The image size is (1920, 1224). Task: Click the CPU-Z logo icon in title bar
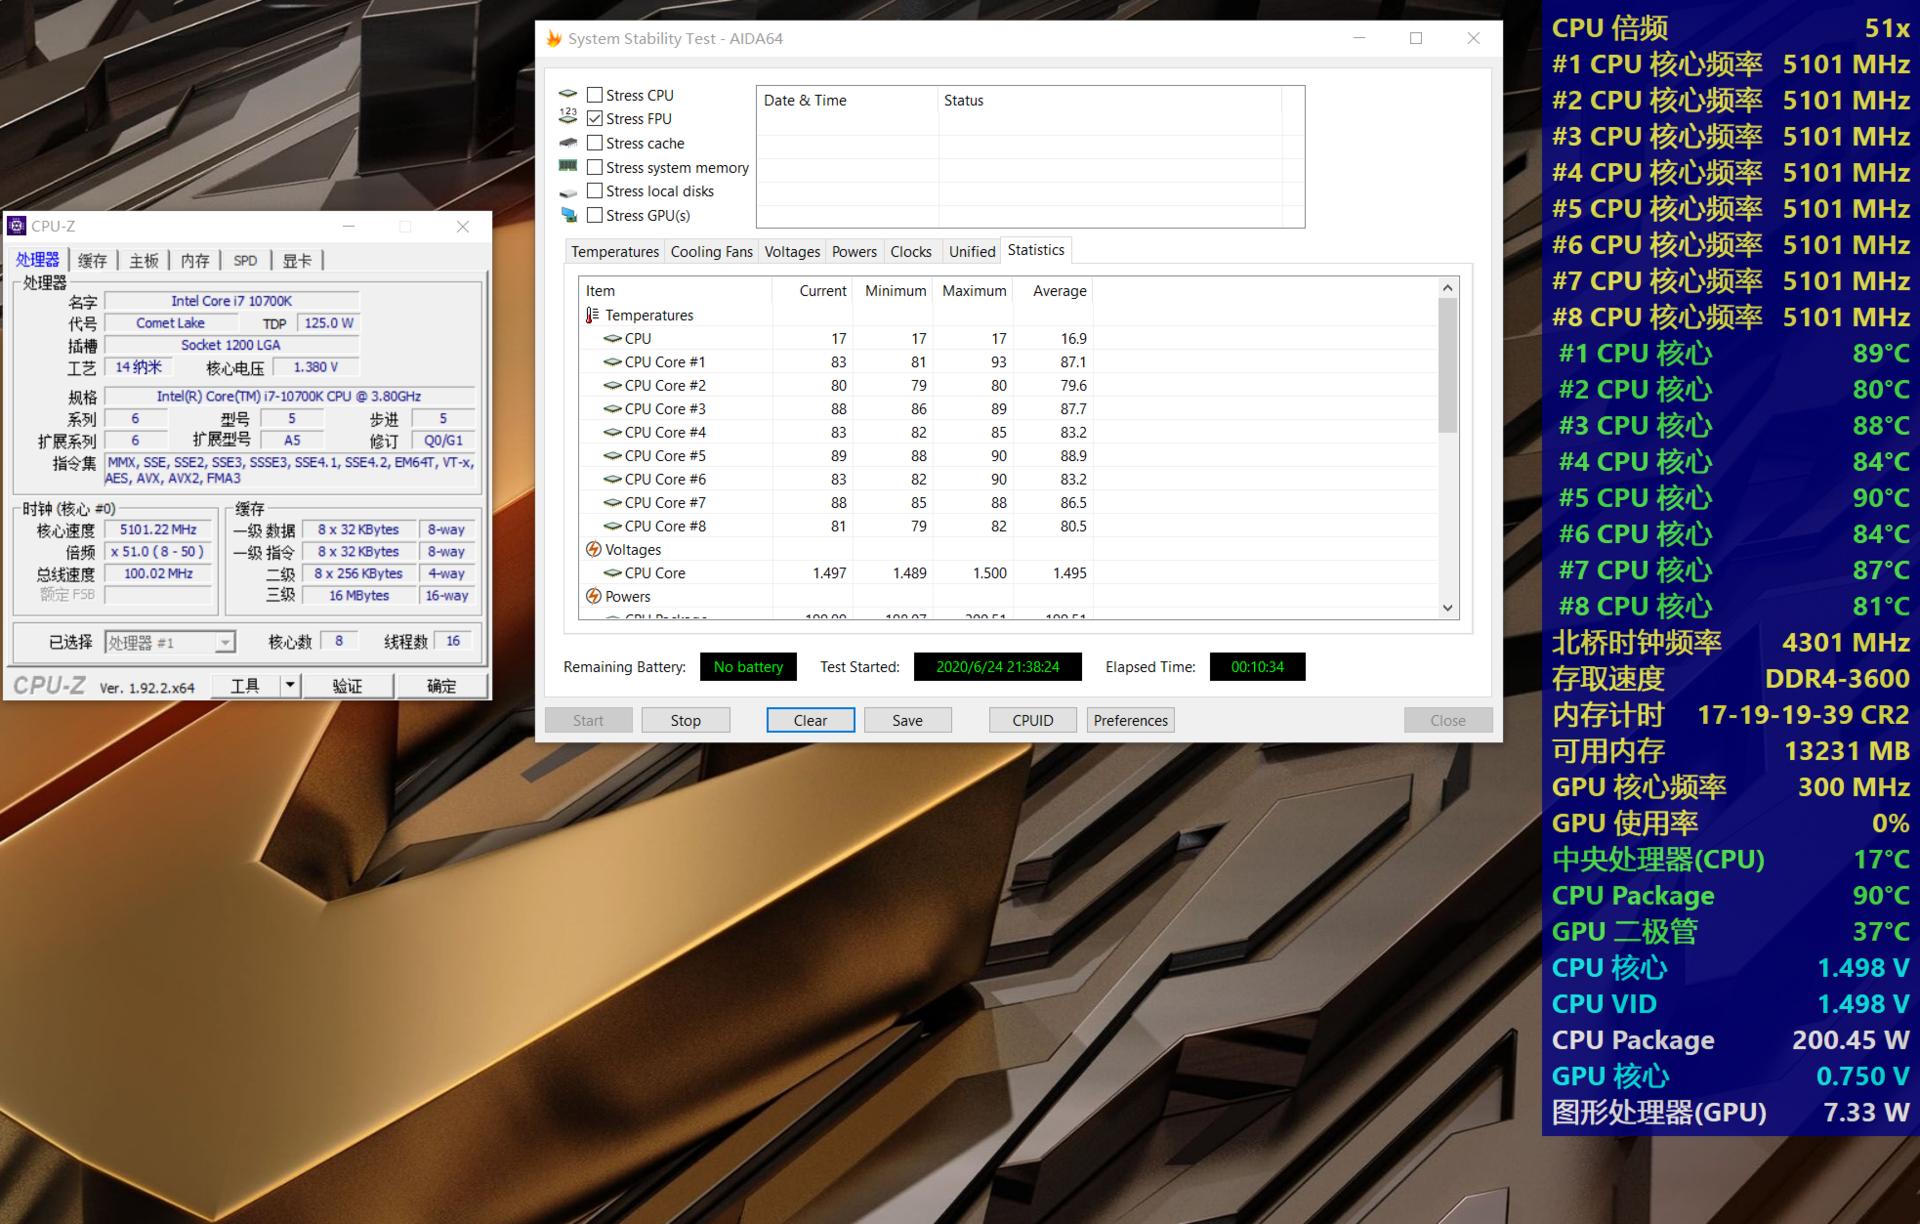[x=16, y=226]
